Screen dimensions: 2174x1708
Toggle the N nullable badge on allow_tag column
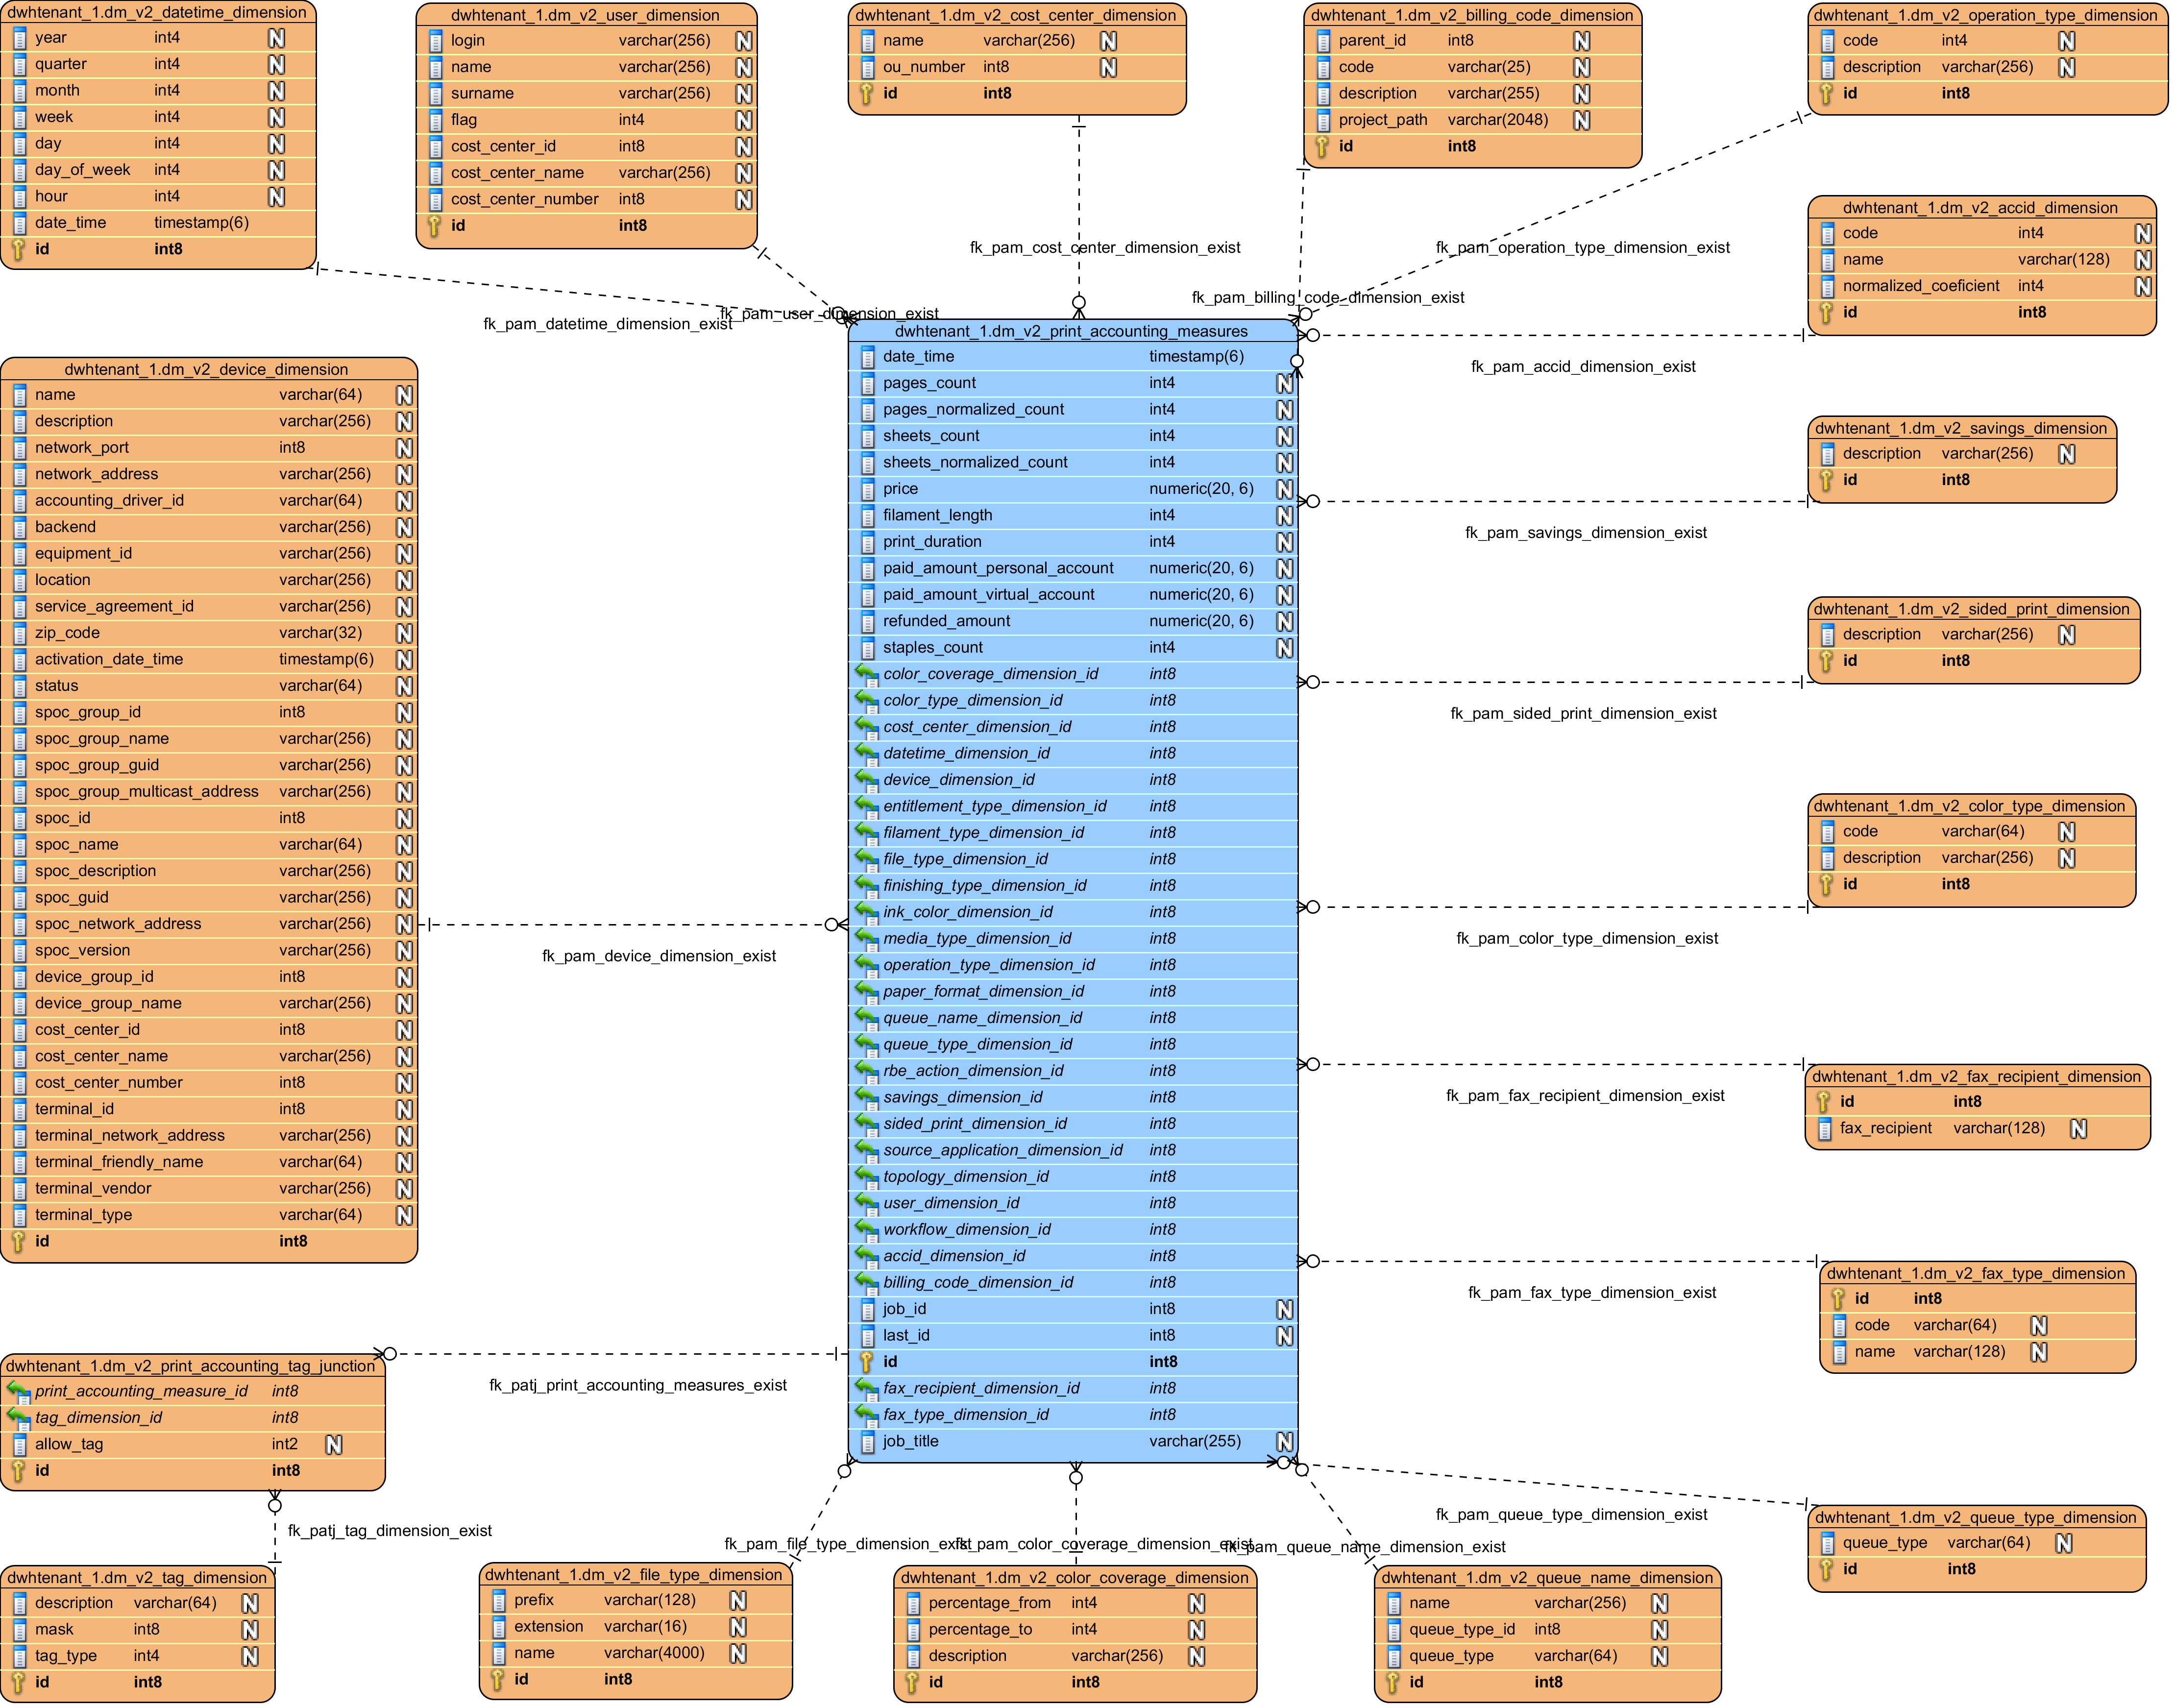pyautogui.click(x=334, y=1444)
